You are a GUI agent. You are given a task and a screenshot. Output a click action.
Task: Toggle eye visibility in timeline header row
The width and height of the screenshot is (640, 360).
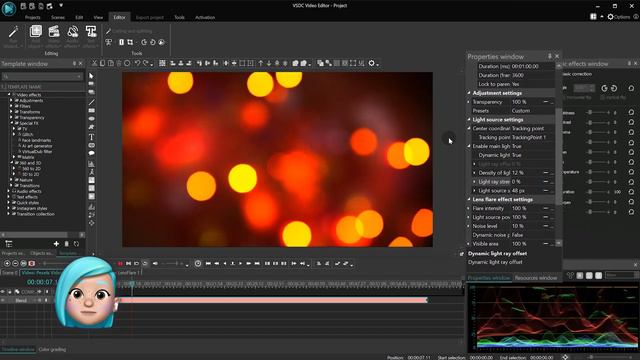coord(3,292)
